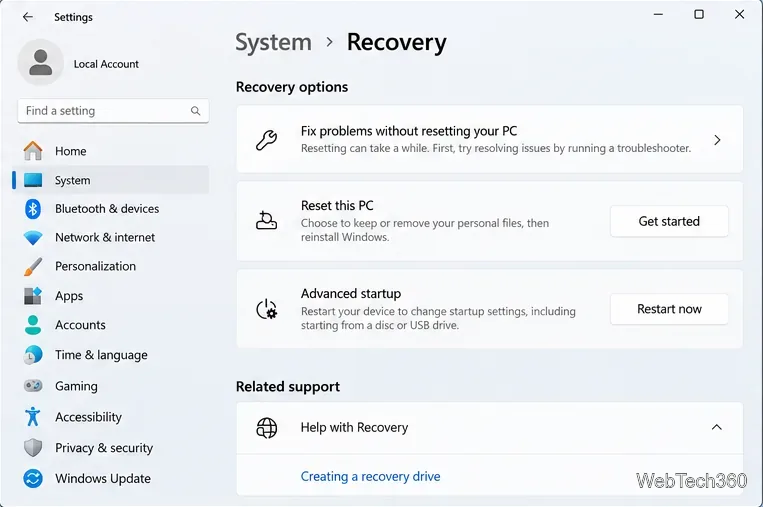
Task: Click the Privacy & security shield icon
Action: 33,448
